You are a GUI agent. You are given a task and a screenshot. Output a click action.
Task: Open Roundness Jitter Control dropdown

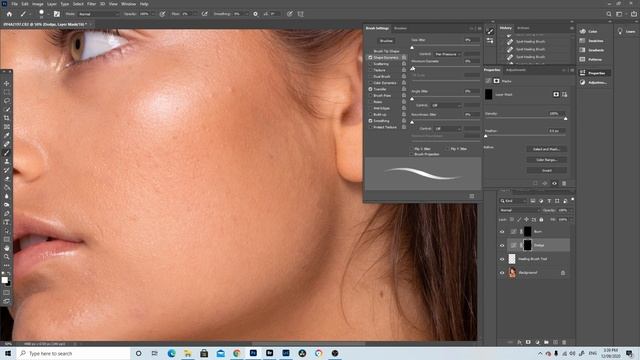[448, 129]
